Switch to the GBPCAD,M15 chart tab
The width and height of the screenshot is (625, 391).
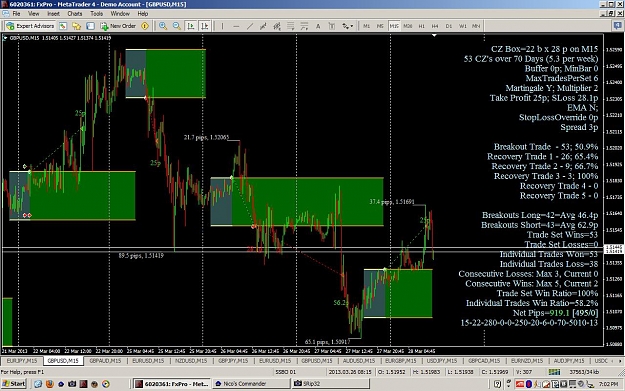click(x=484, y=361)
